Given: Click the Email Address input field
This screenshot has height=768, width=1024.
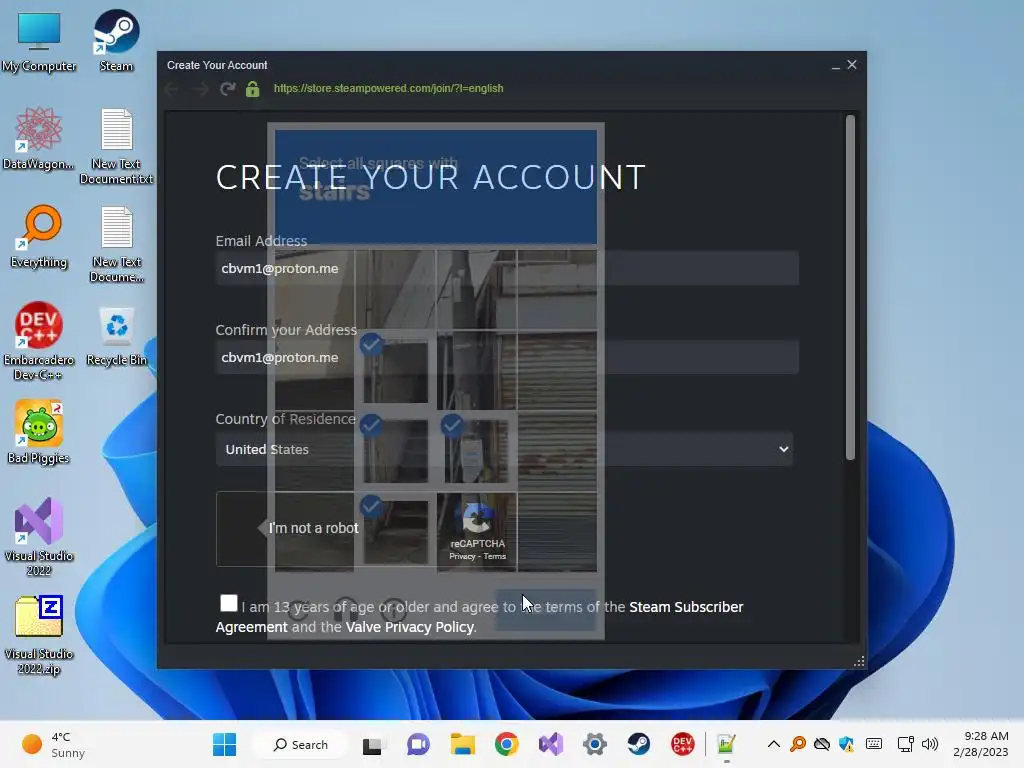Looking at the screenshot, I should 507,268.
